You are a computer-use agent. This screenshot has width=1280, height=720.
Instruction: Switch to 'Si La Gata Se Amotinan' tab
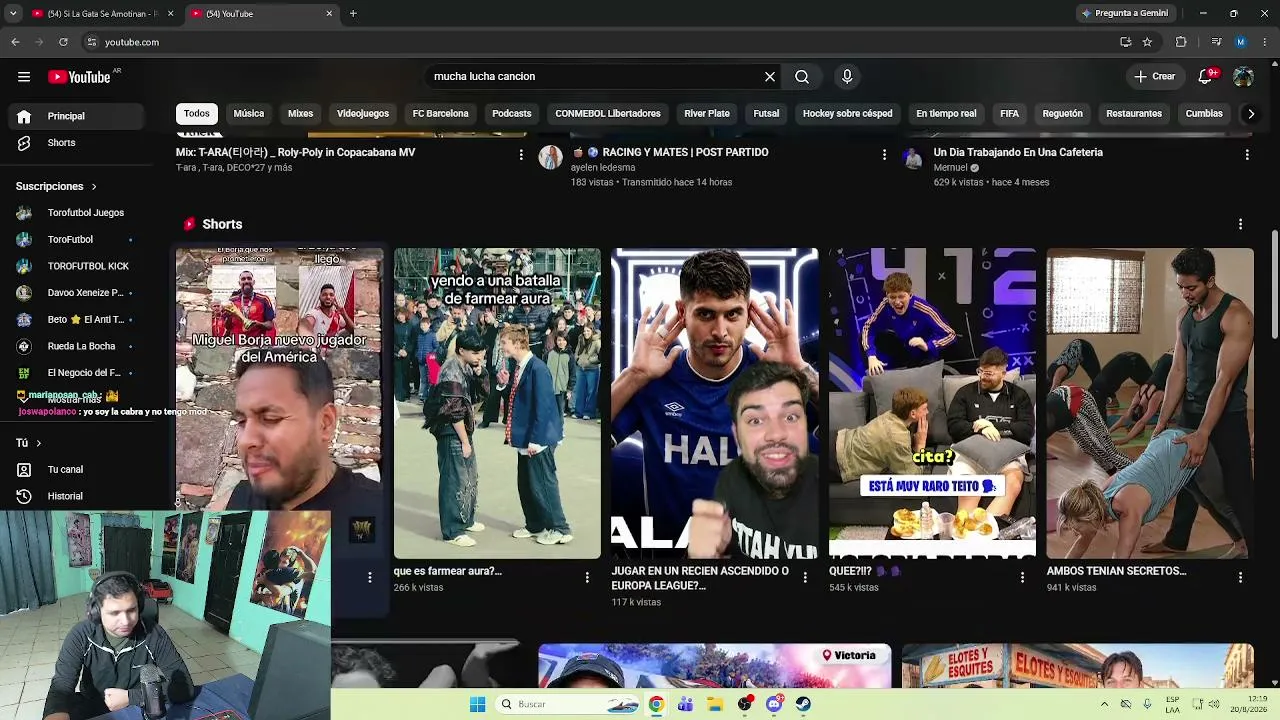pyautogui.click(x=103, y=14)
